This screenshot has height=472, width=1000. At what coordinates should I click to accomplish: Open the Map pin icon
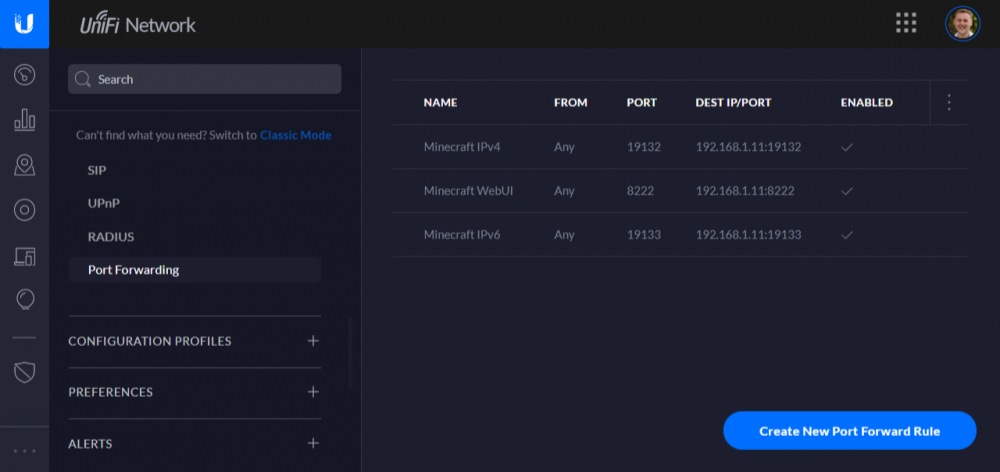pyautogui.click(x=24, y=165)
